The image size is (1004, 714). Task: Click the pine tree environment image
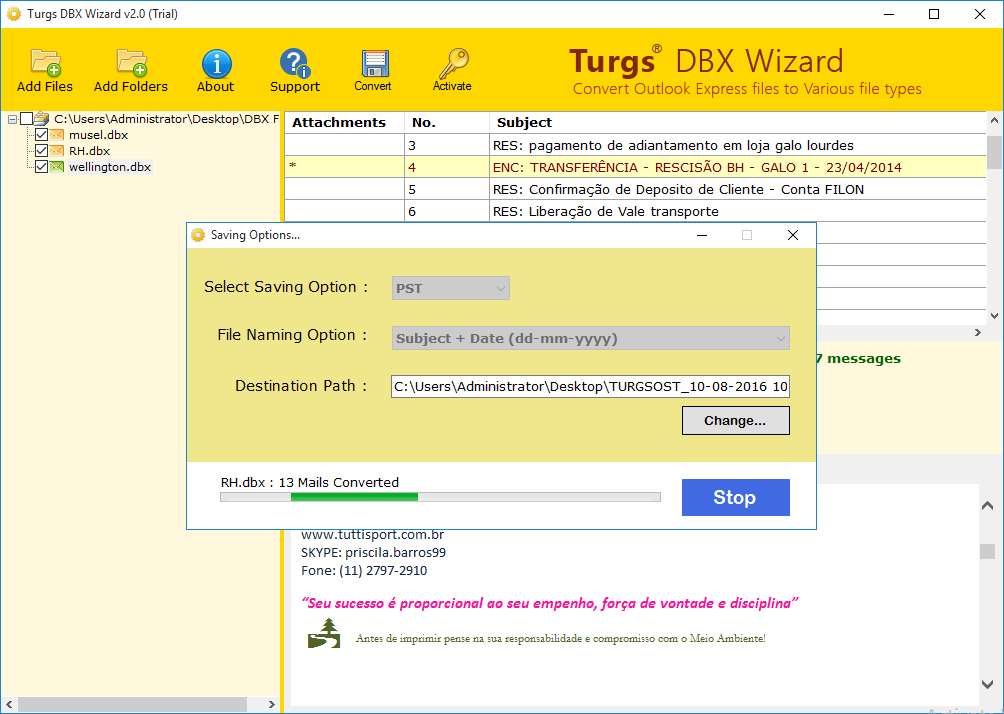[324, 633]
